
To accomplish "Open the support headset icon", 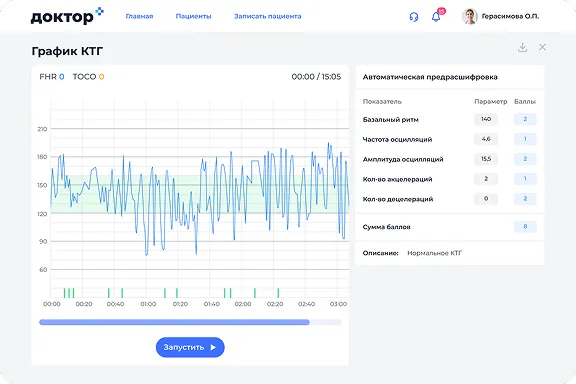I will pyautogui.click(x=414, y=17).
